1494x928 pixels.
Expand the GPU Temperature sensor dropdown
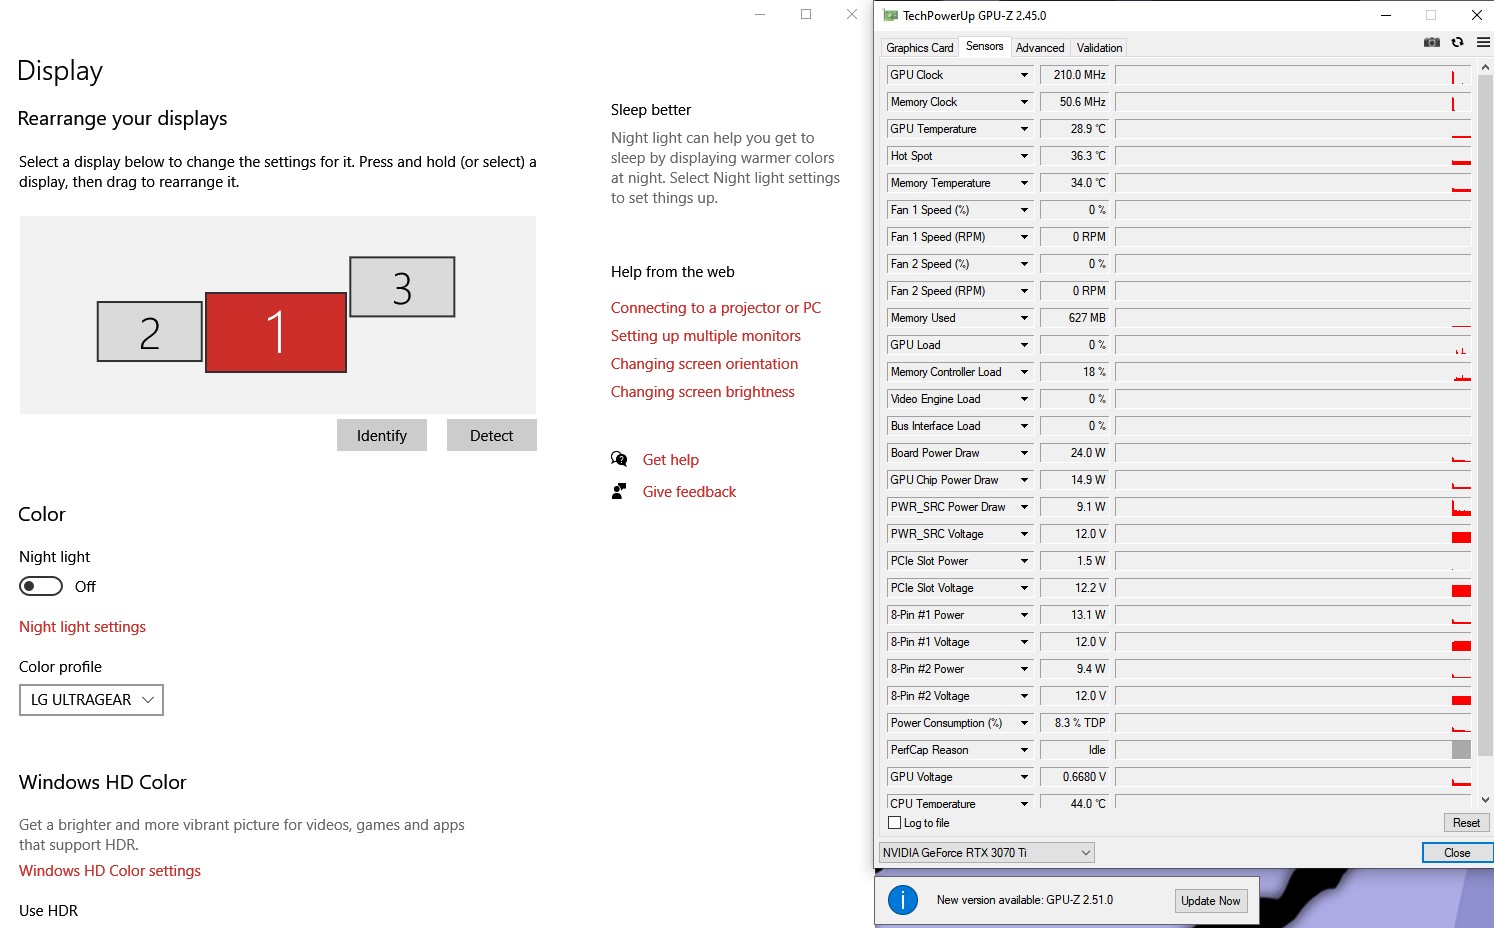pyautogui.click(x=1024, y=129)
